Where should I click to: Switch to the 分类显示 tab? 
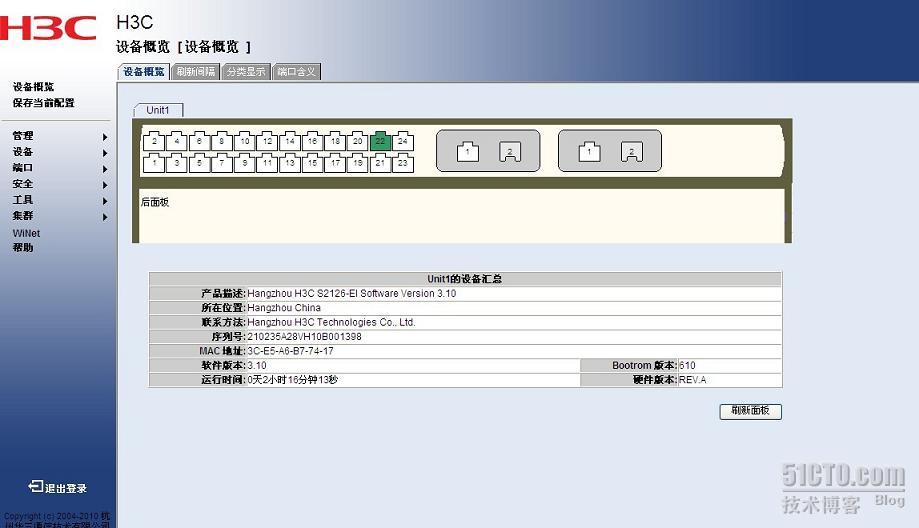pos(246,71)
